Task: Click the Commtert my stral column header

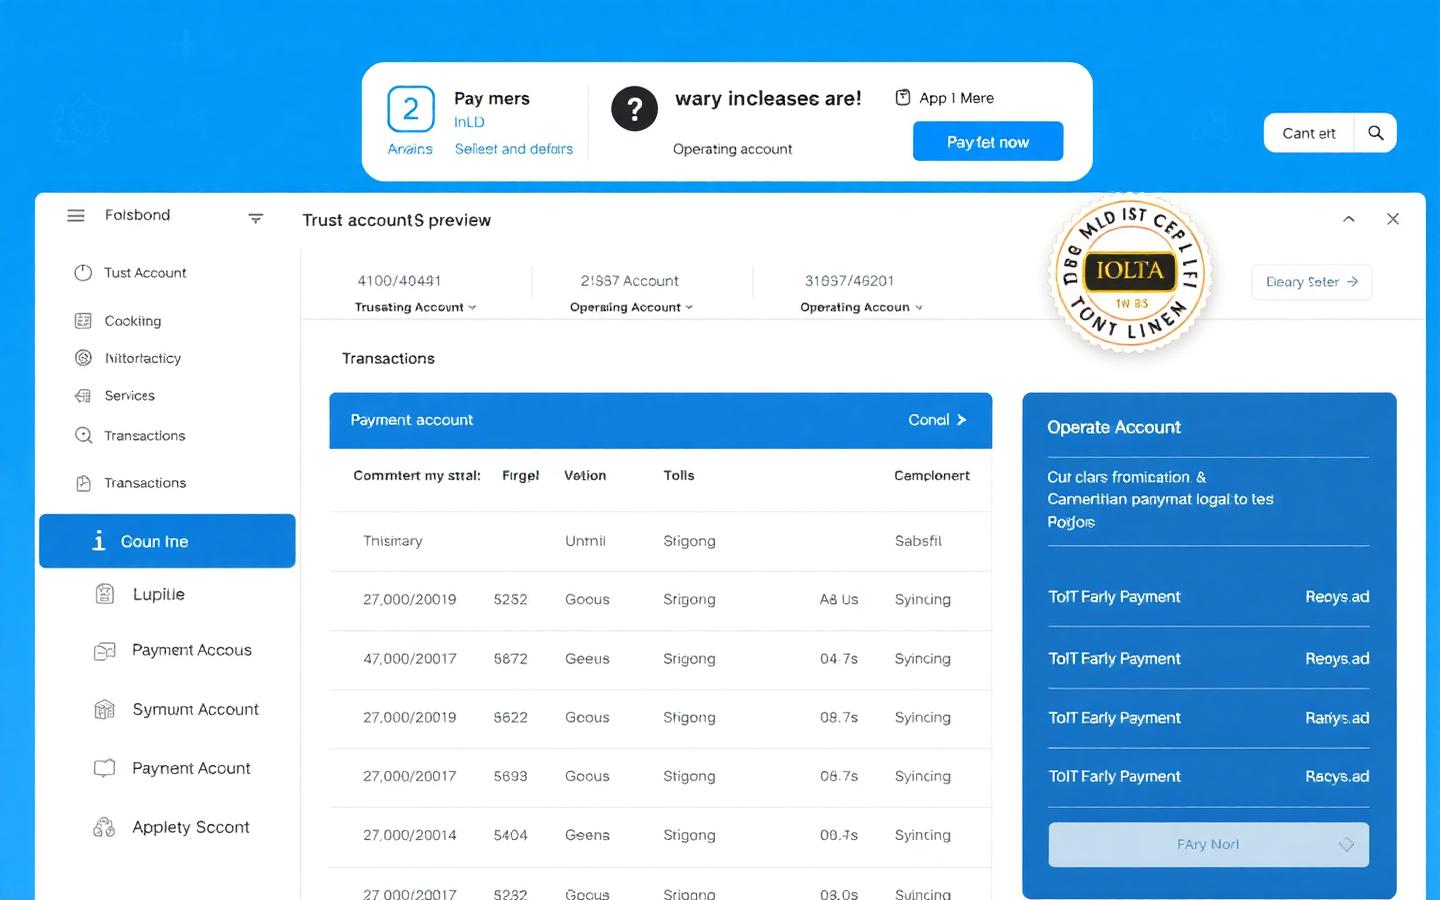Action: [x=416, y=476]
